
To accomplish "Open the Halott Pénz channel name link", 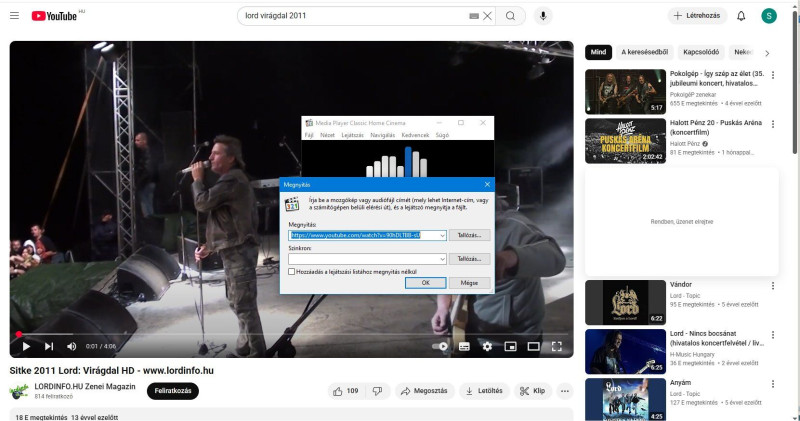I will coord(685,144).
